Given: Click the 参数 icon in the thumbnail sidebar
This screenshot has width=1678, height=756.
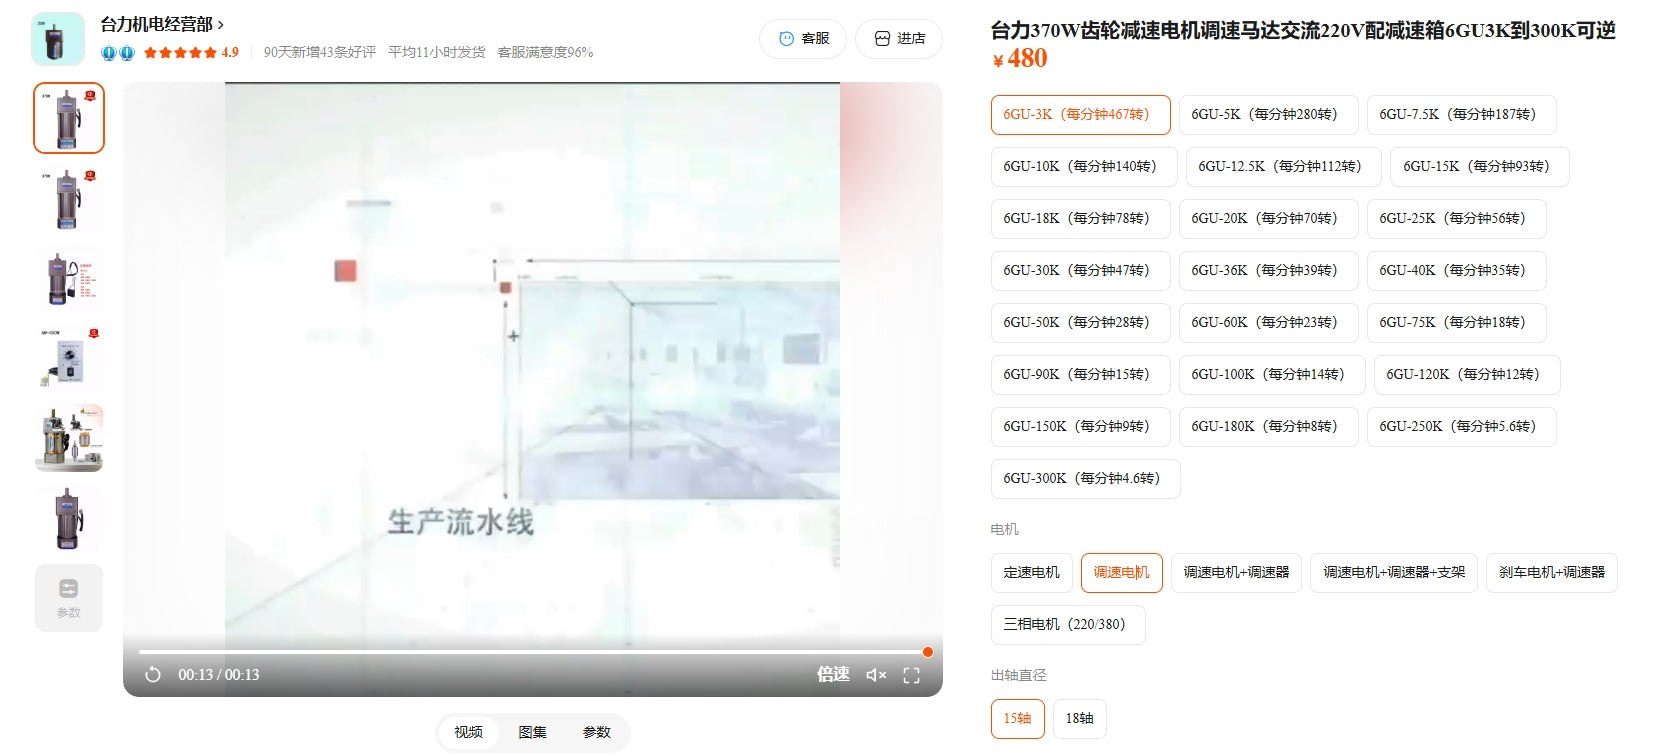Looking at the screenshot, I should (x=69, y=598).
